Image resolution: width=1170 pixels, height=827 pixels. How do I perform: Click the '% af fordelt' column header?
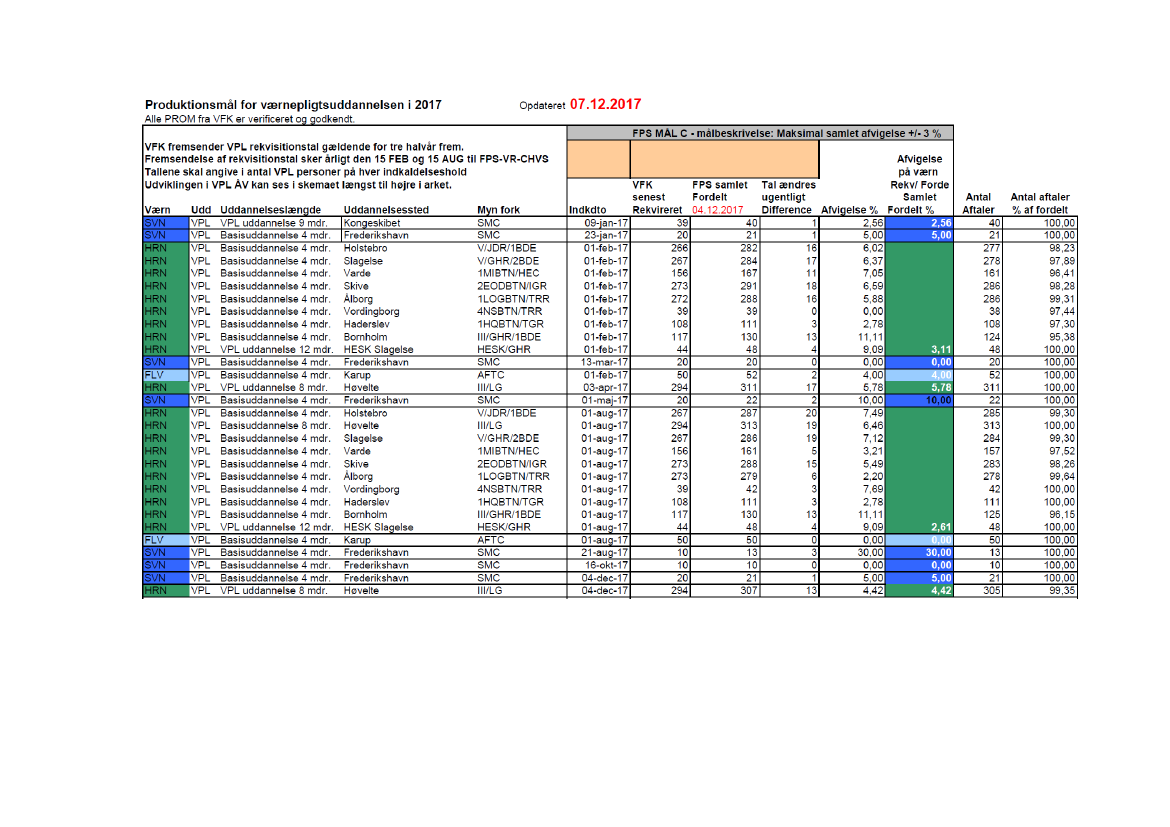[1040, 210]
